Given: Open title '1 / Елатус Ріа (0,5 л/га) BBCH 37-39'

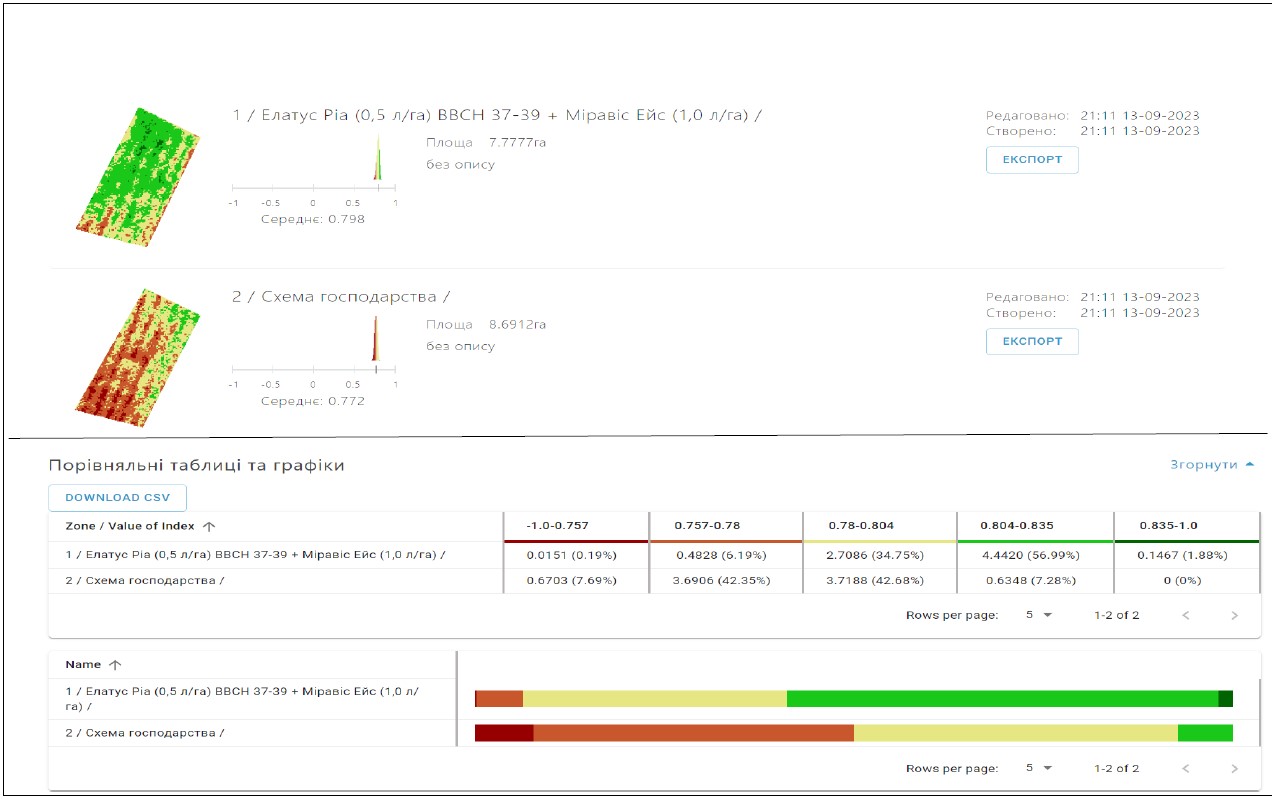Looking at the screenshot, I should 496,115.
